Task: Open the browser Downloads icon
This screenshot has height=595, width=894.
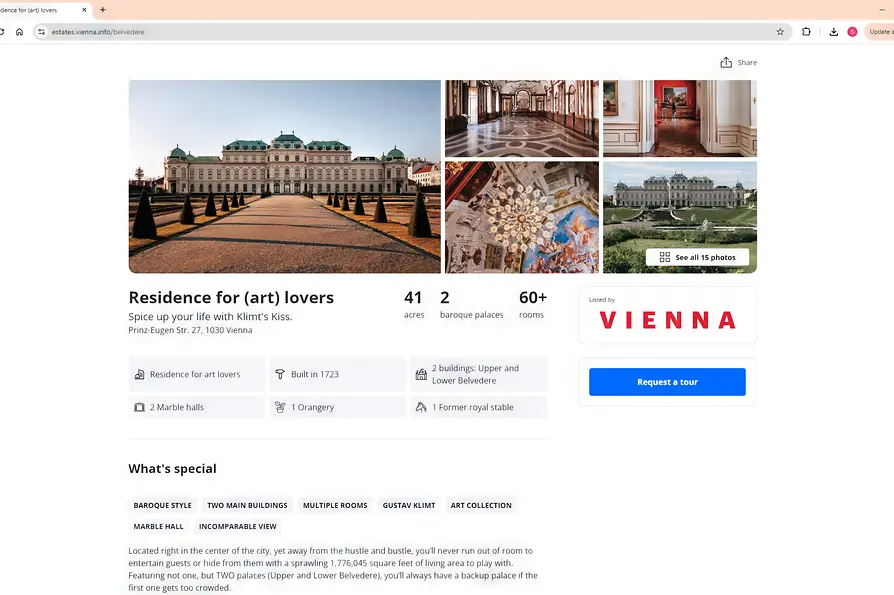Action: point(833,31)
